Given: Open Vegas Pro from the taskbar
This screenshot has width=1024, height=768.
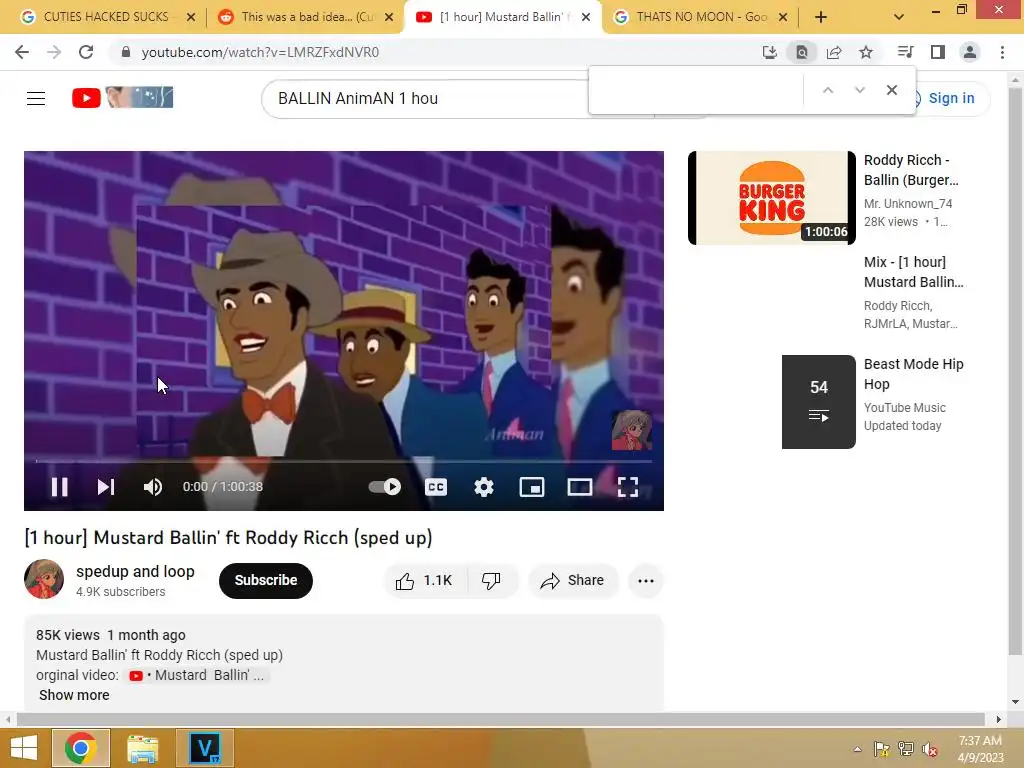Looking at the screenshot, I should [205, 748].
